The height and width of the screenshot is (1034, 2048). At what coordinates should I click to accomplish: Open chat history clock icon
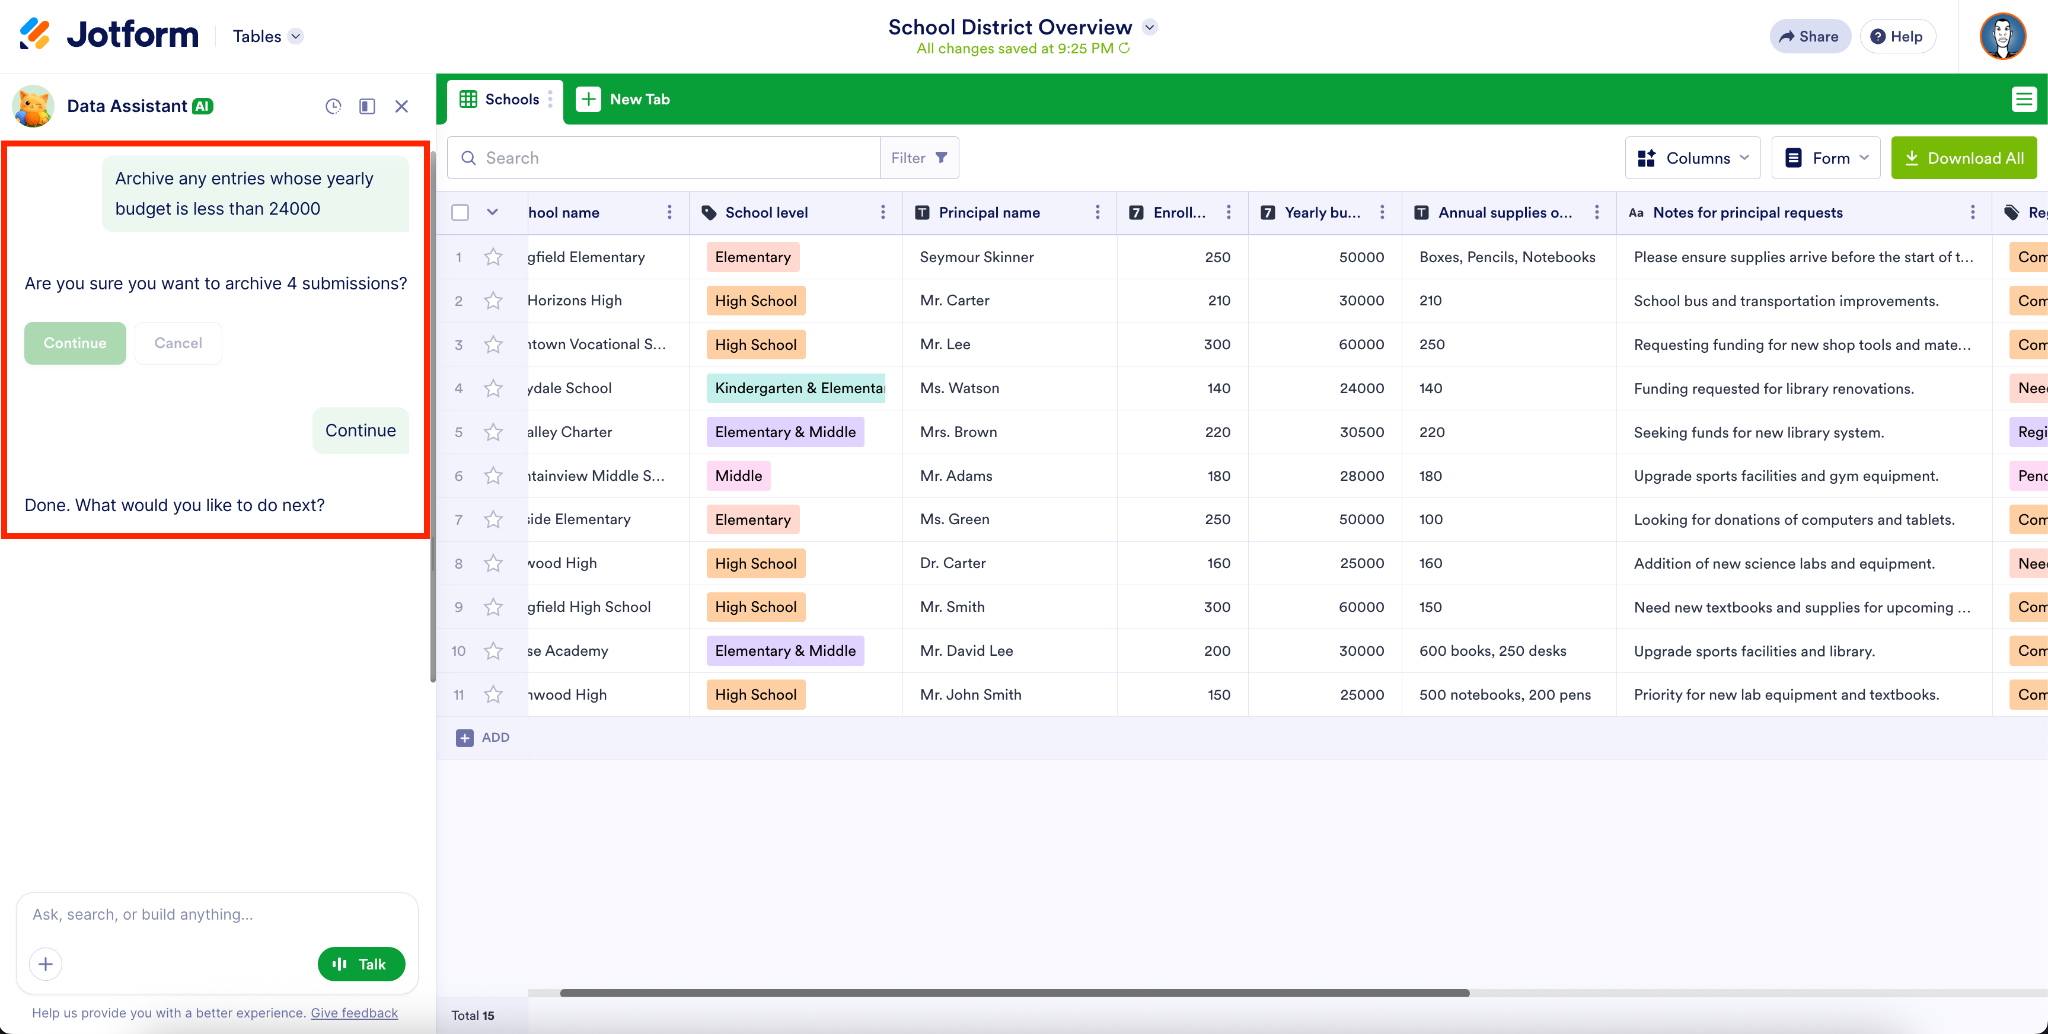(x=333, y=106)
